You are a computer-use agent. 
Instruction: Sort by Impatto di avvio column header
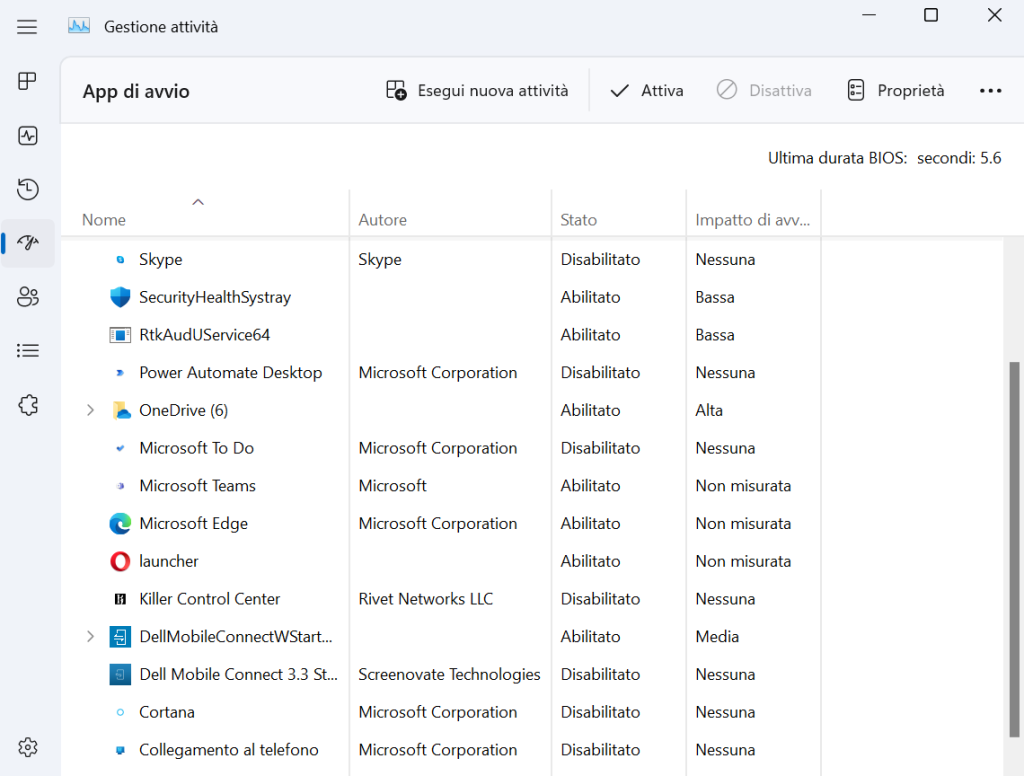(752, 220)
